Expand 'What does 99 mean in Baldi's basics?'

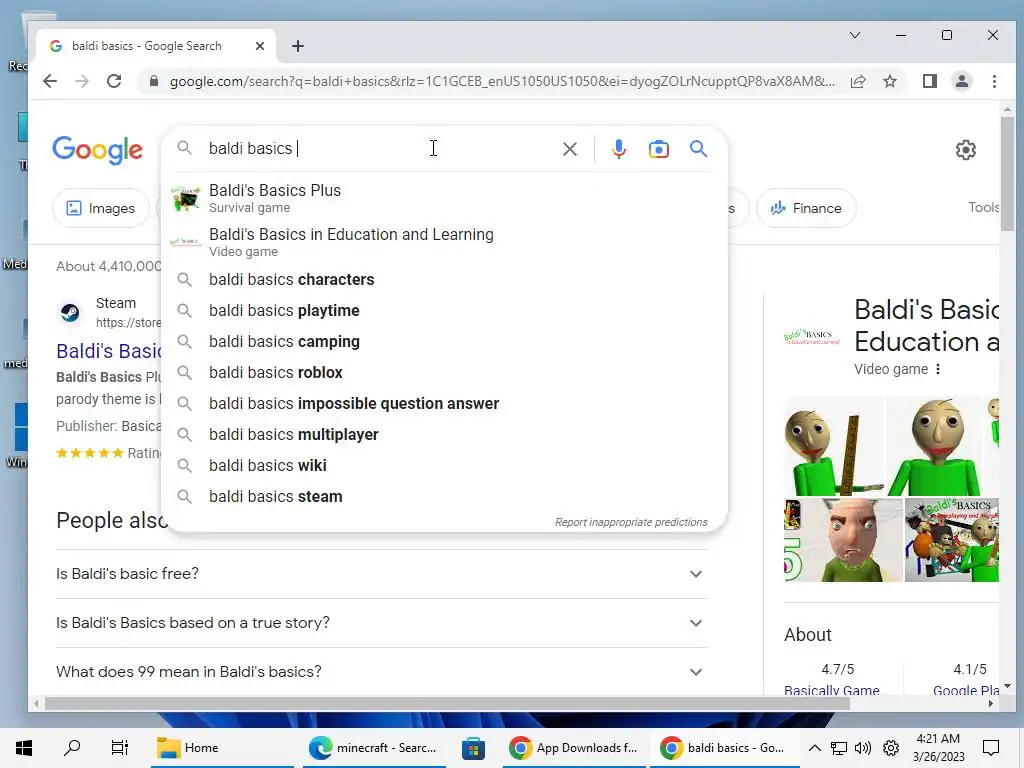[x=382, y=671]
